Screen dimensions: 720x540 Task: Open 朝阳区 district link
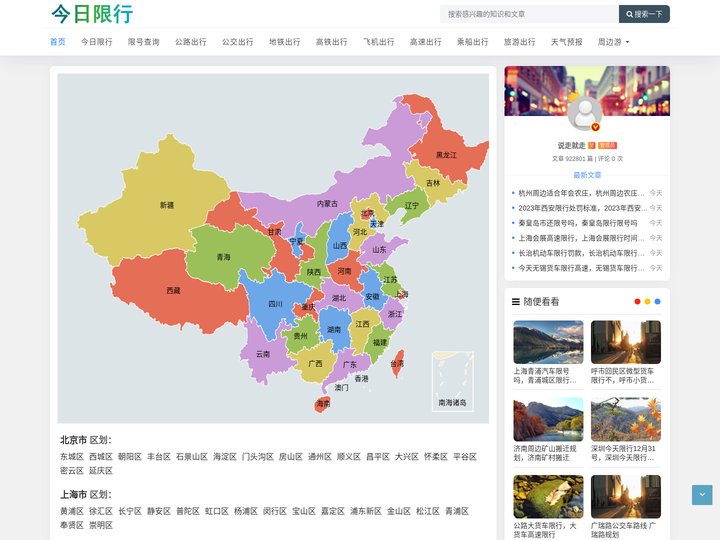point(130,457)
